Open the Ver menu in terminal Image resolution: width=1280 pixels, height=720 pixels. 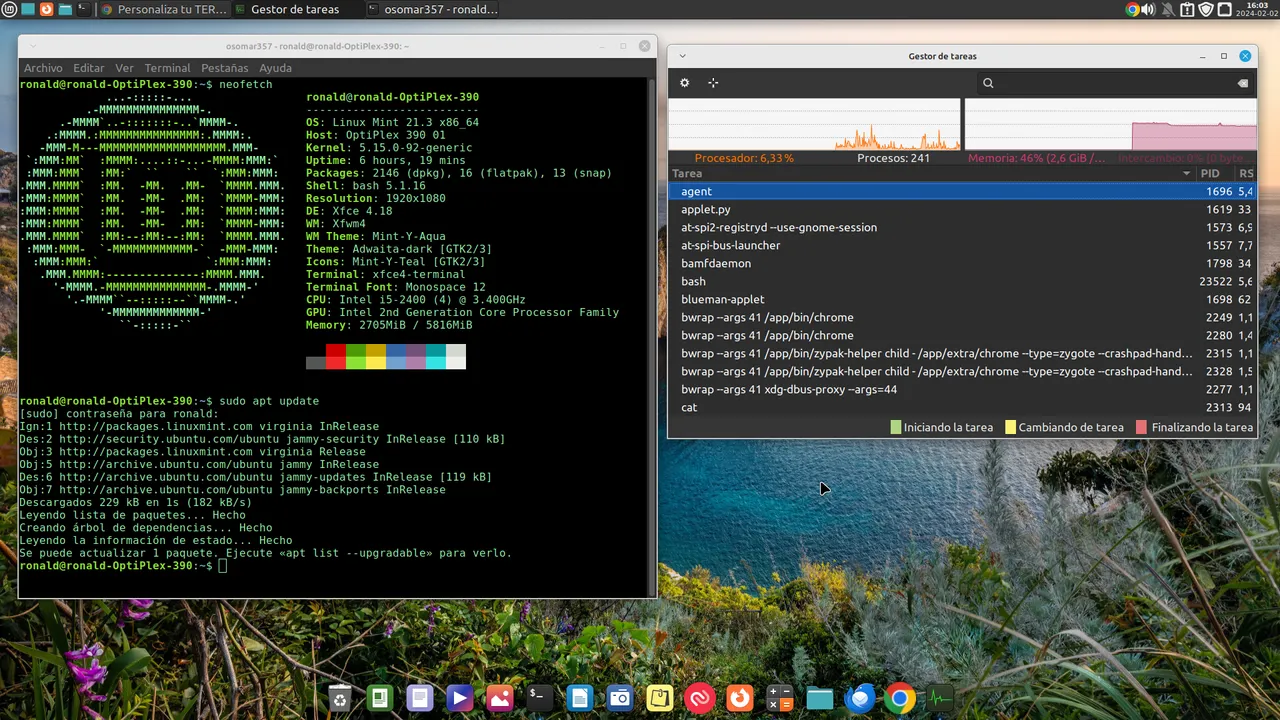click(124, 68)
